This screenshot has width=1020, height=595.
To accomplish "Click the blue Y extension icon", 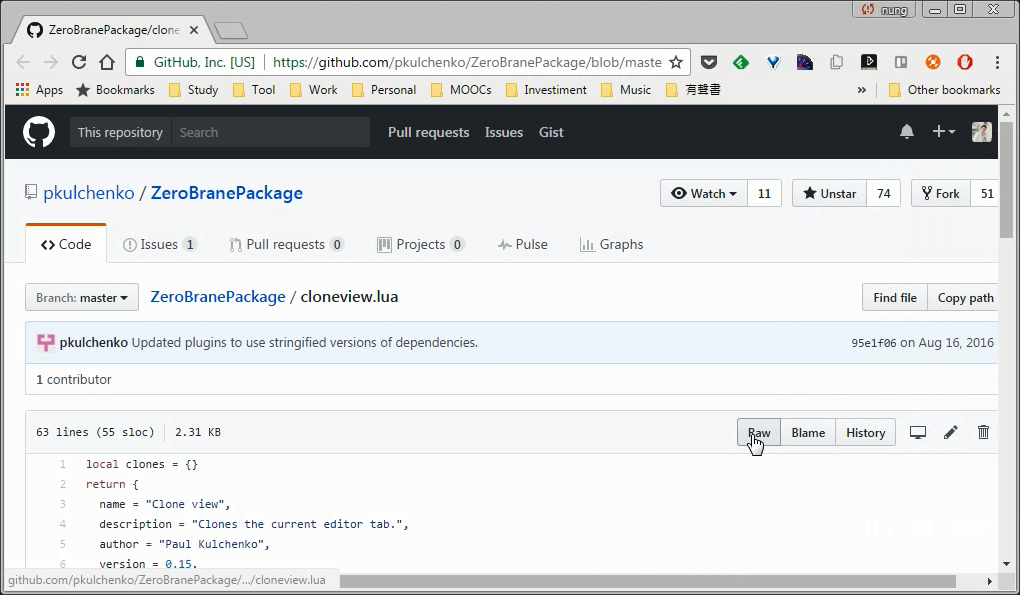I will coord(773,62).
